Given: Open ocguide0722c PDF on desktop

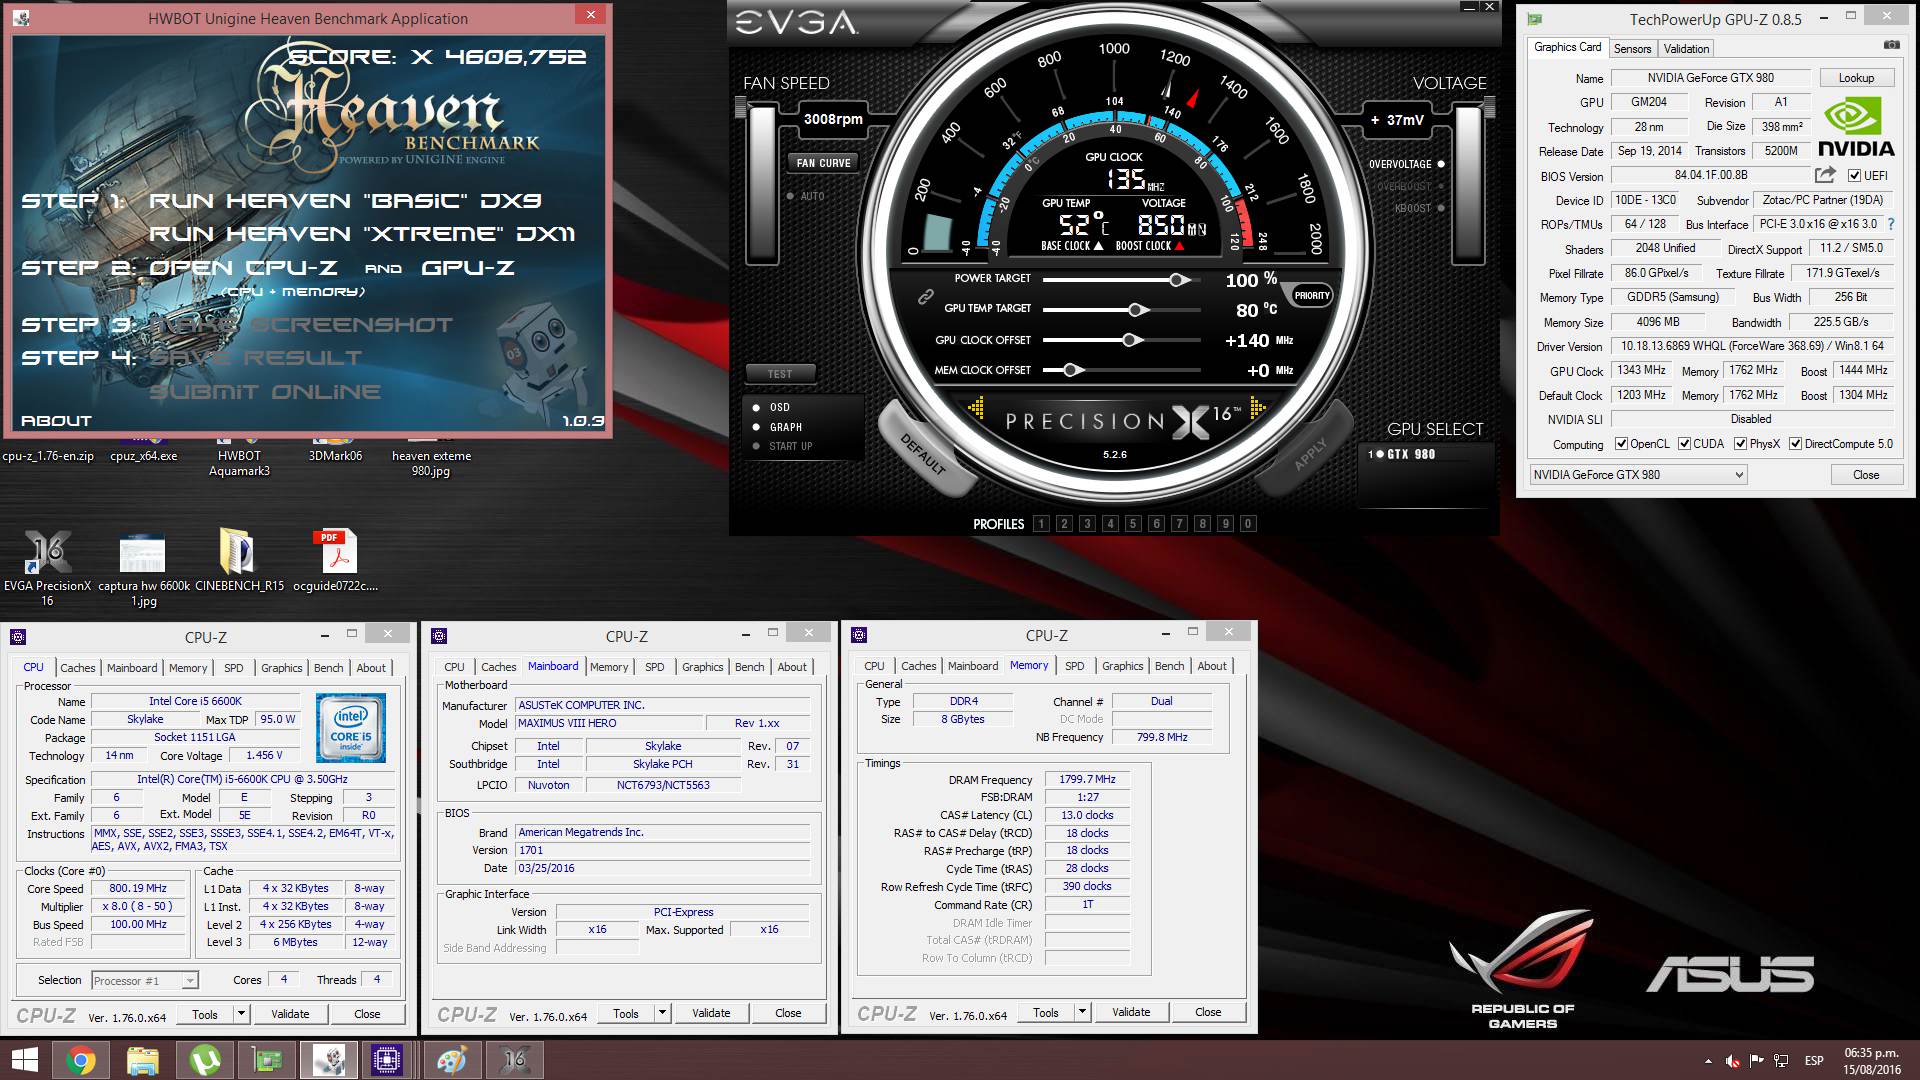Looking at the screenshot, I should pyautogui.click(x=335, y=560).
